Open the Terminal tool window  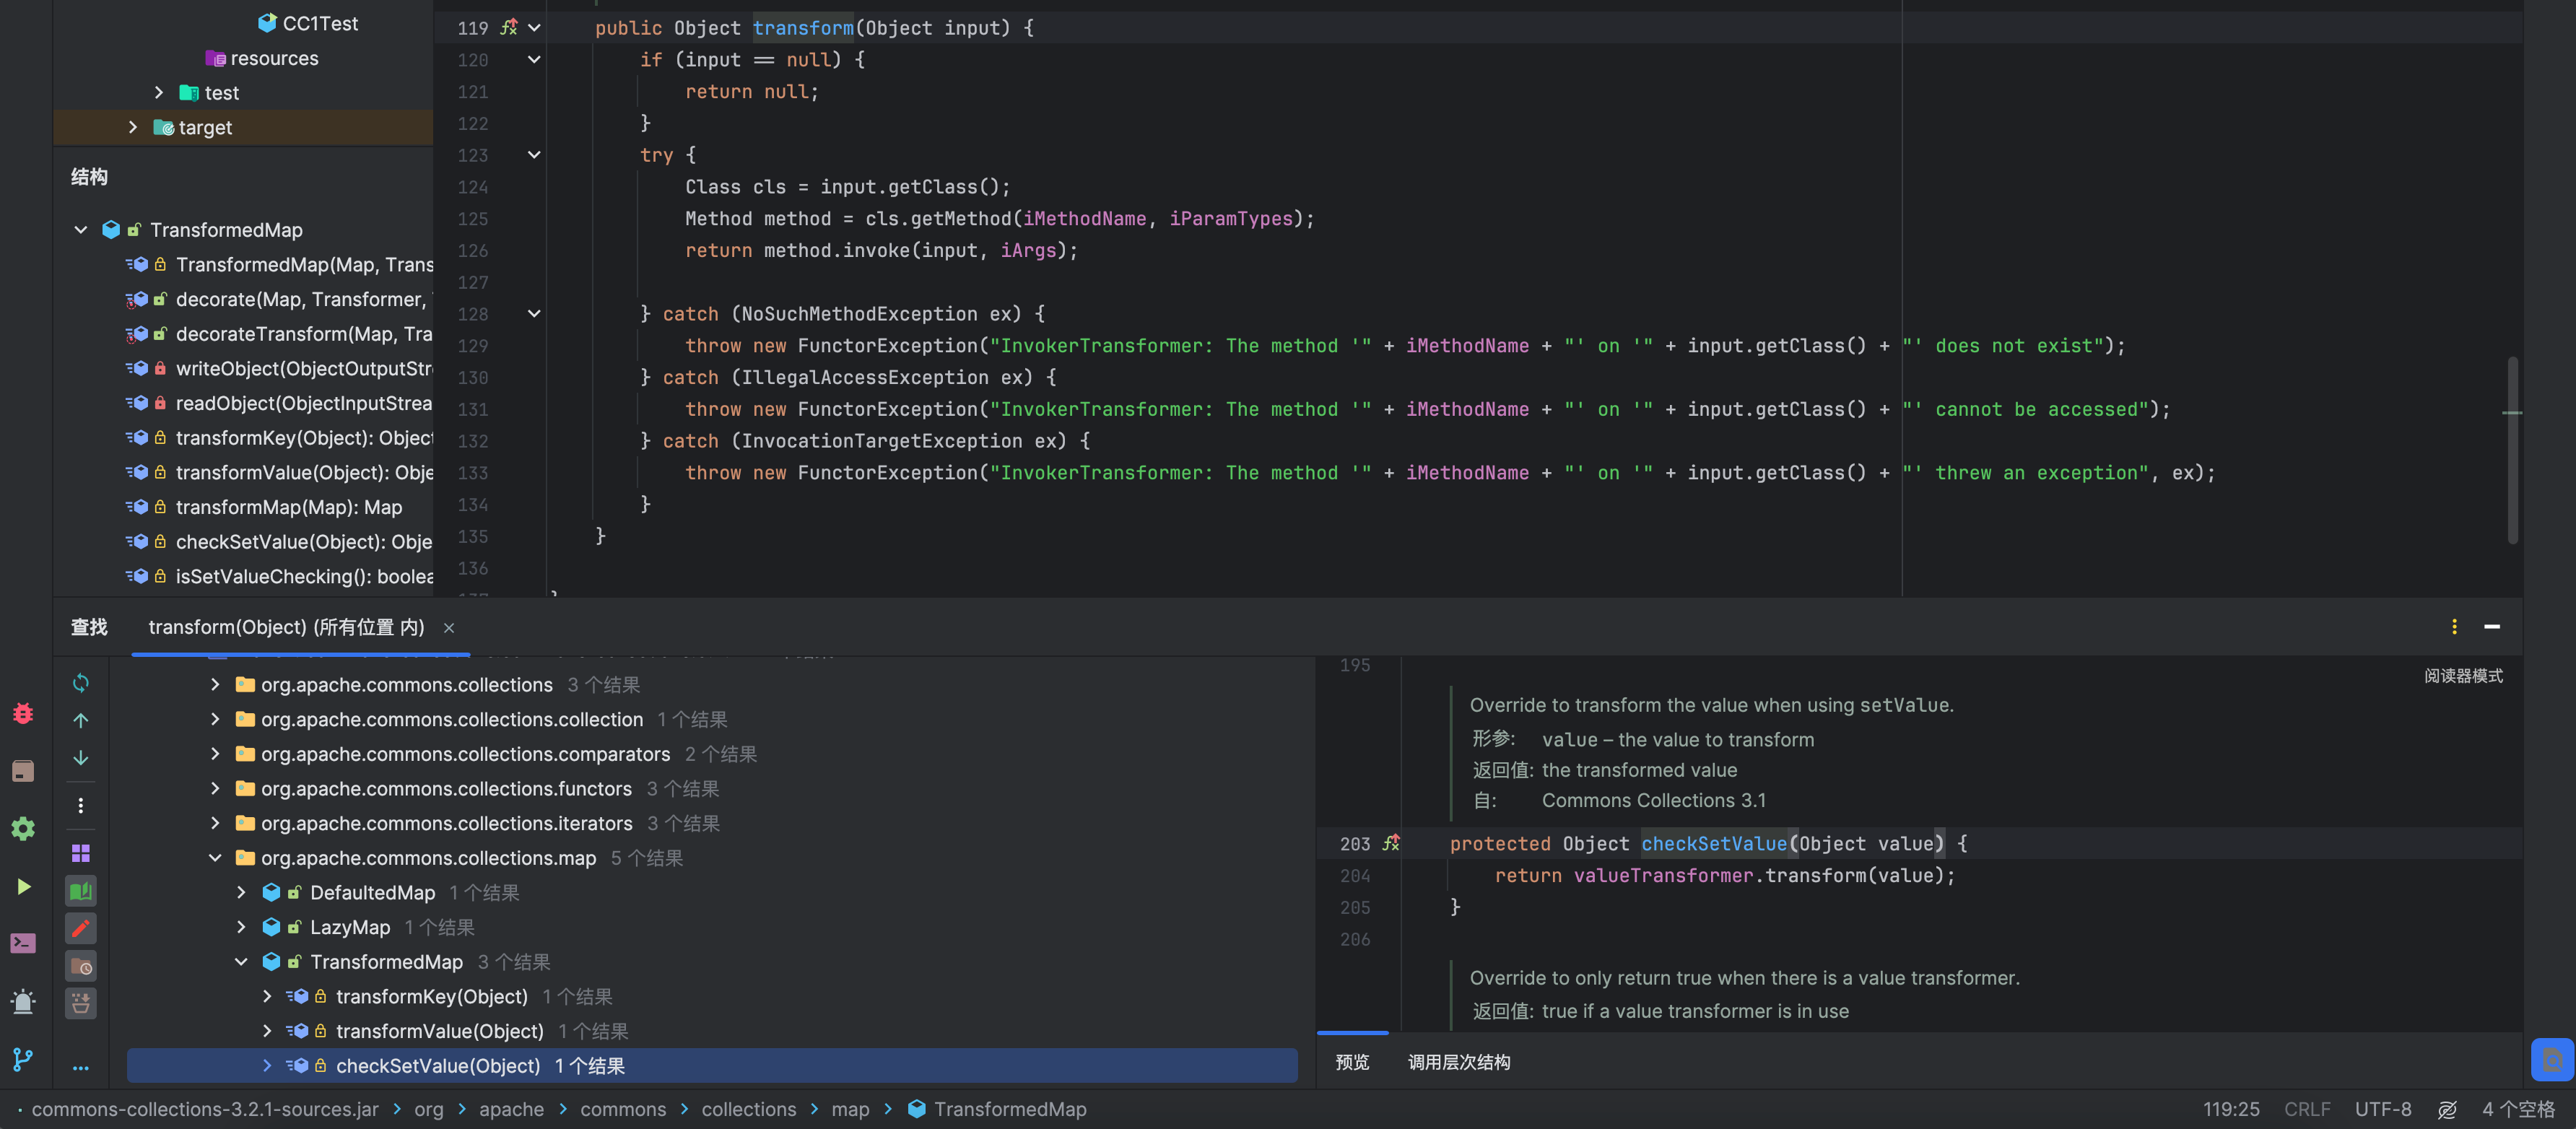point(23,943)
